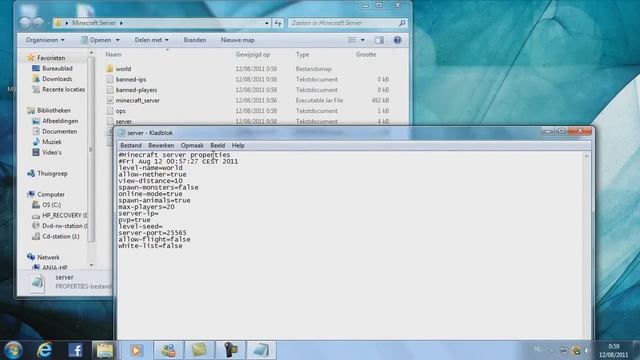Click Nieuwe map in Explorer toolbar
Screen dimensions: 640x360
click(238, 40)
